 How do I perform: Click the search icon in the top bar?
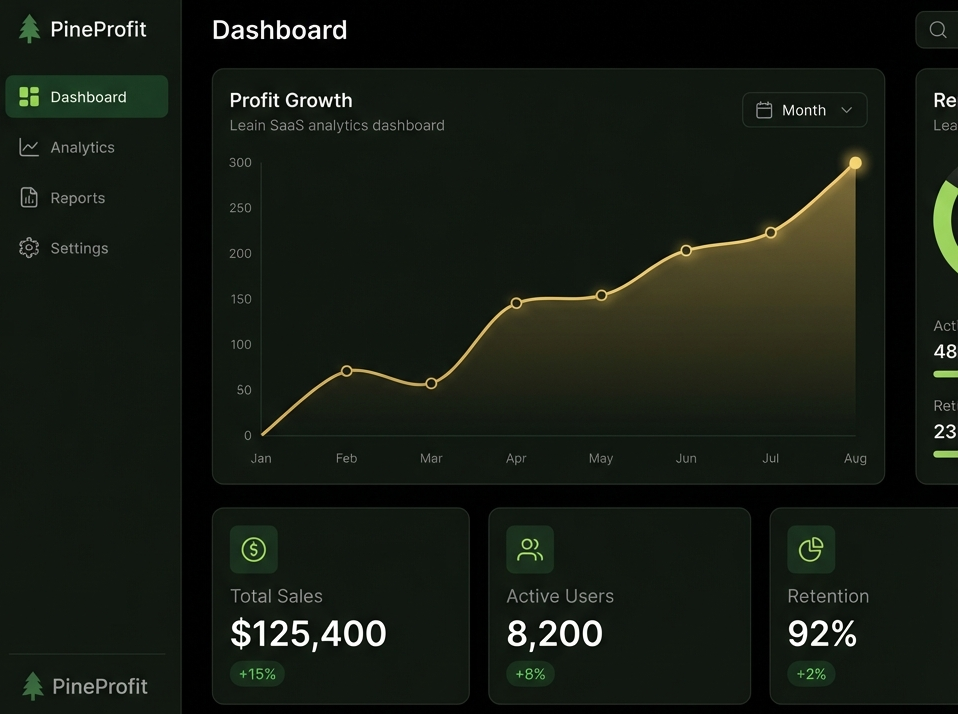937,29
